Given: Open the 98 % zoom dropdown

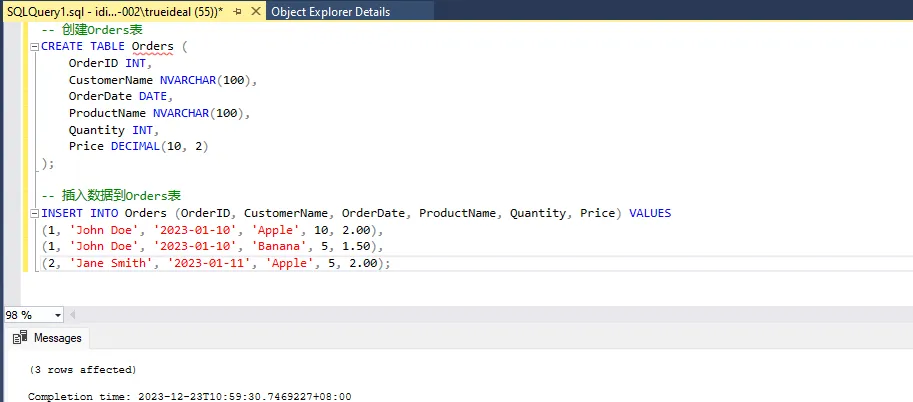Looking at the screenshot, I should click(58, 315).
